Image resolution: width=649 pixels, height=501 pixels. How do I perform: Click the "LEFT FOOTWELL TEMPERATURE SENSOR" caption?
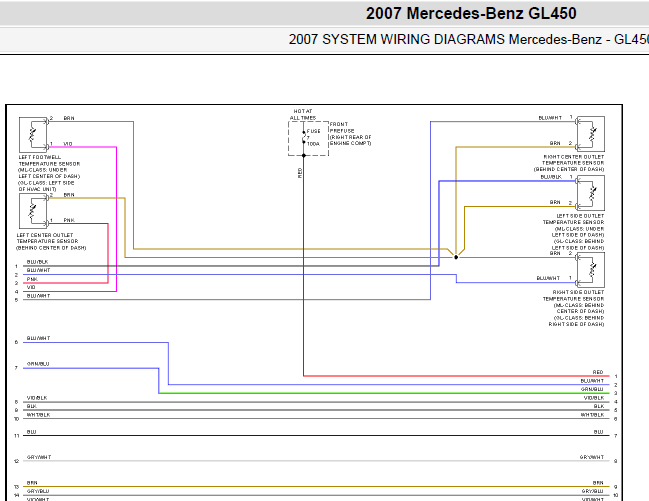[x=49, y=173]
